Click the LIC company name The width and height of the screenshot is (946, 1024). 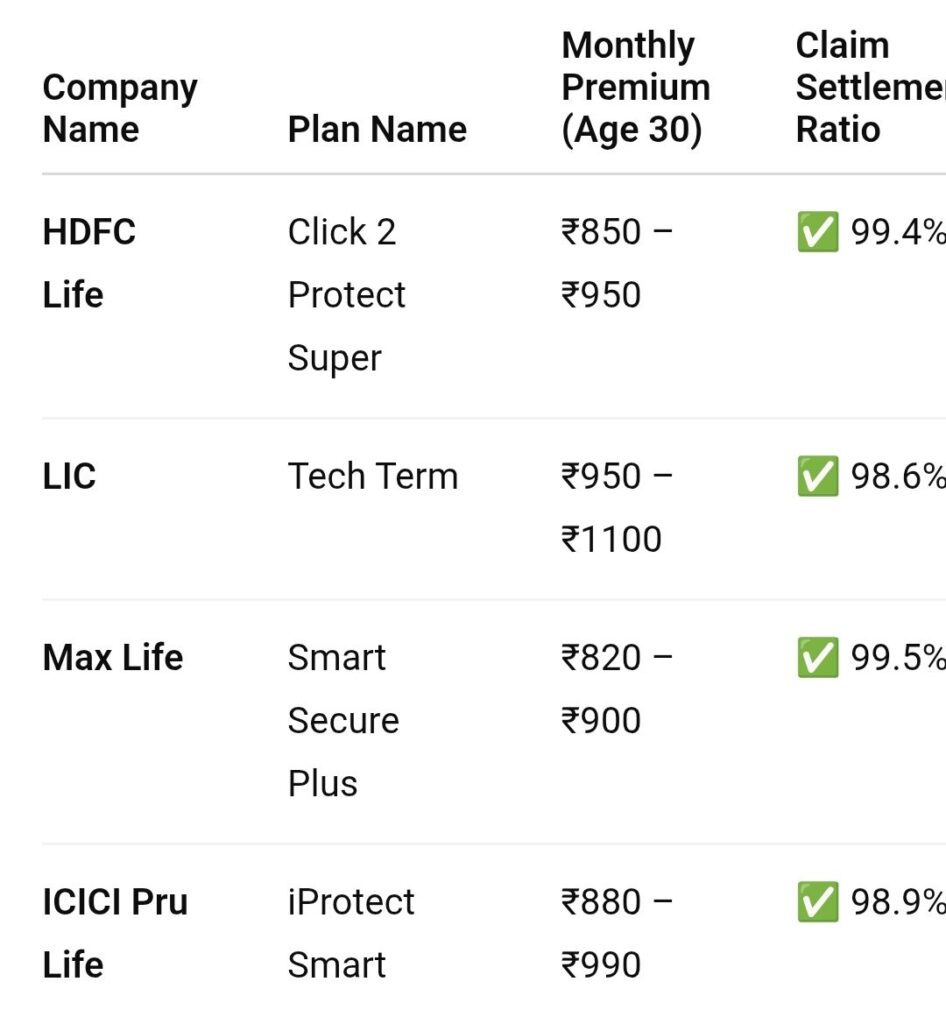[x=69, y=476]
